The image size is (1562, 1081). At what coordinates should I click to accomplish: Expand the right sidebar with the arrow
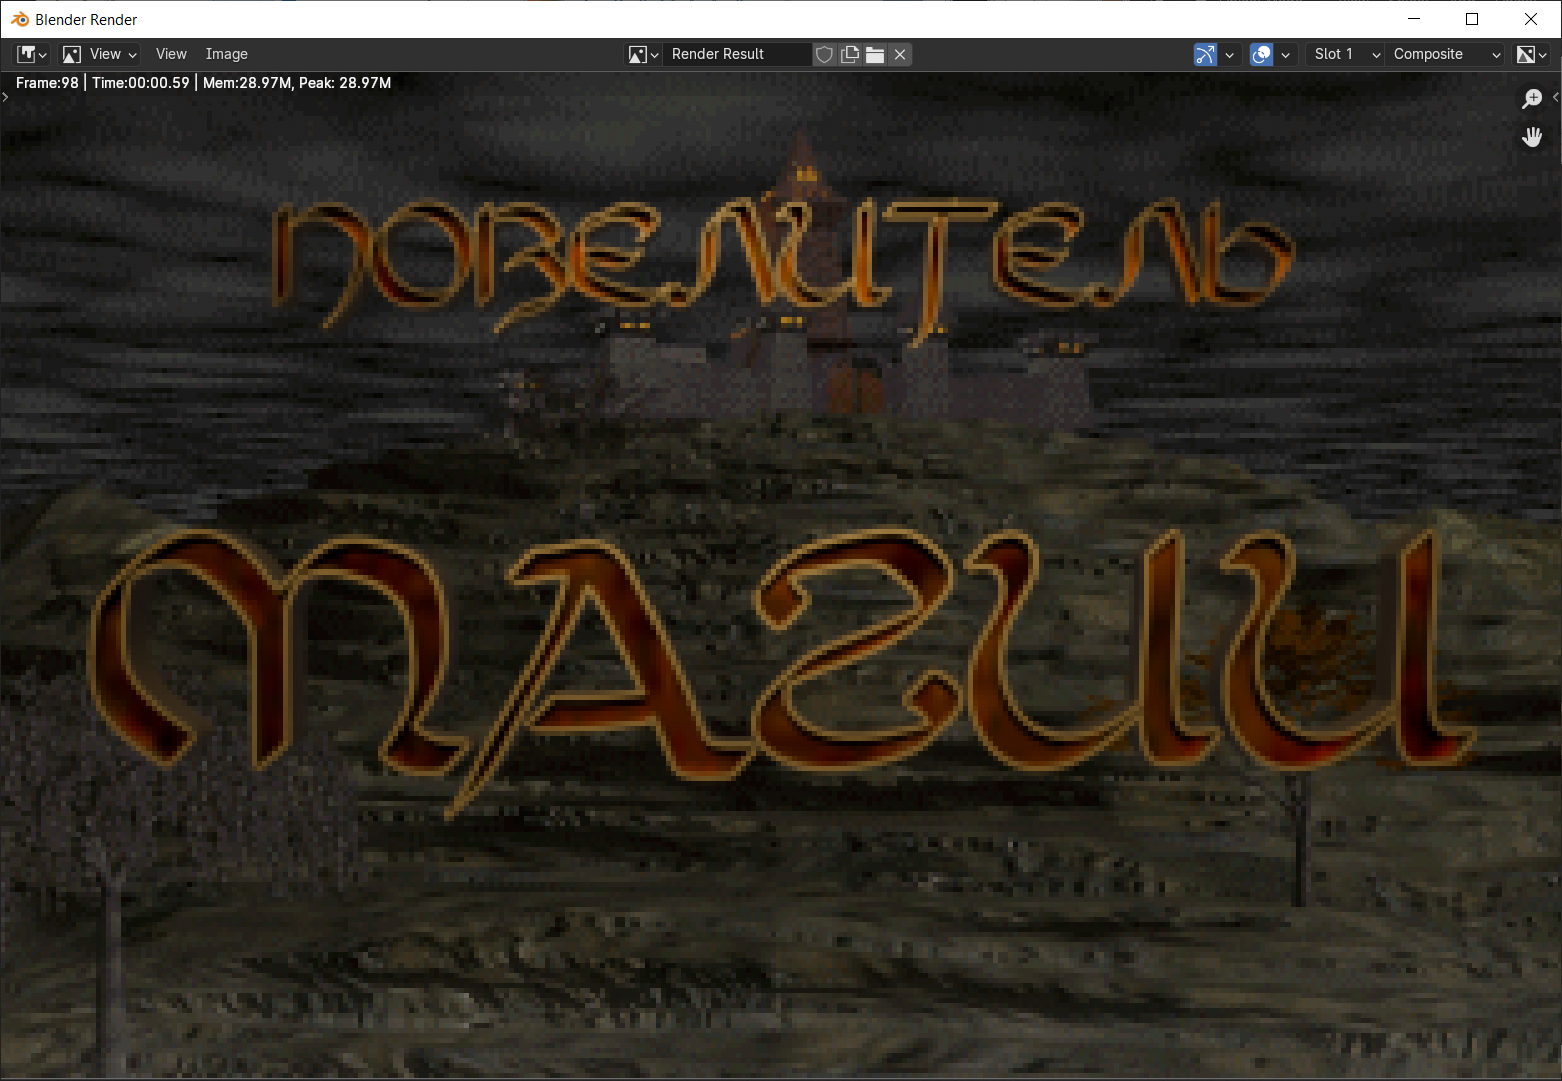coord(1556,97)
